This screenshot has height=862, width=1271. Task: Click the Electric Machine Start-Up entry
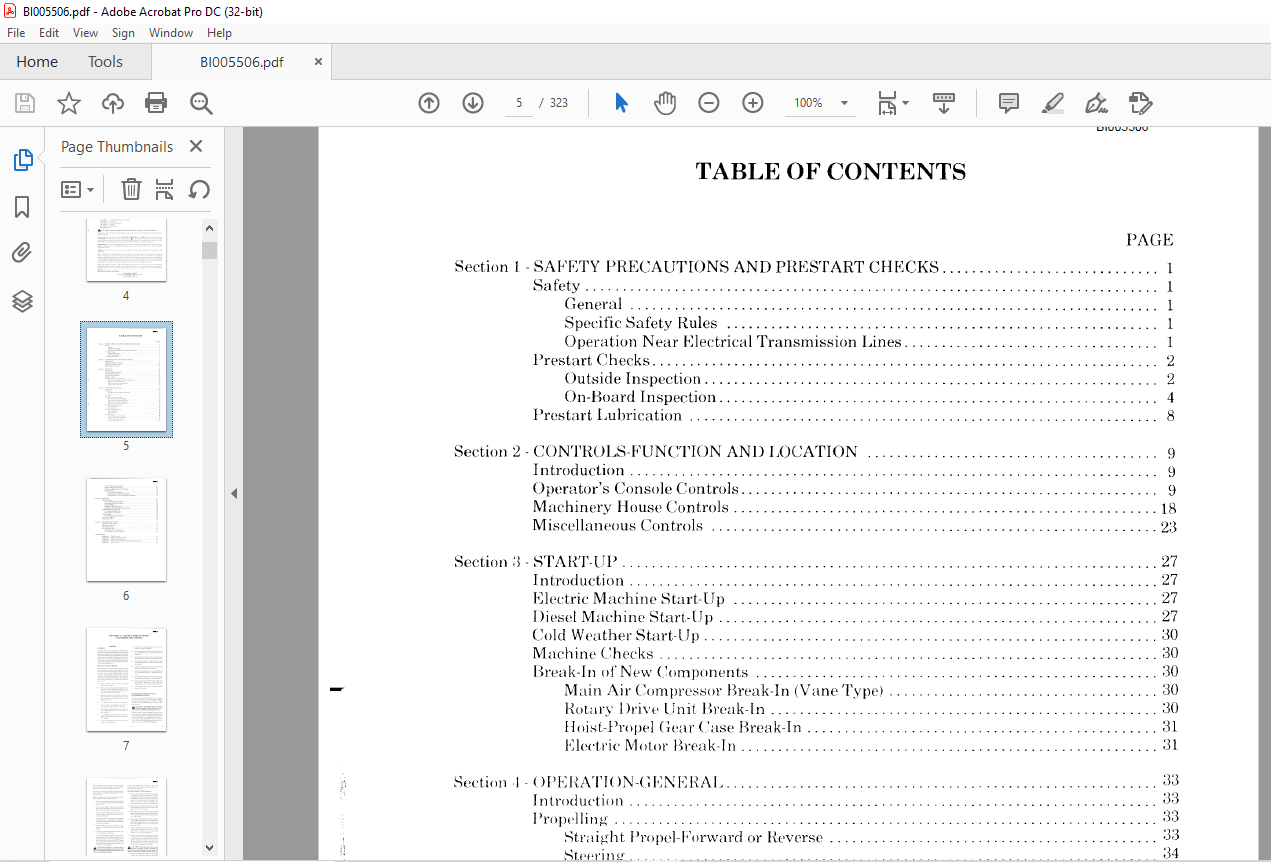(629, 599)
